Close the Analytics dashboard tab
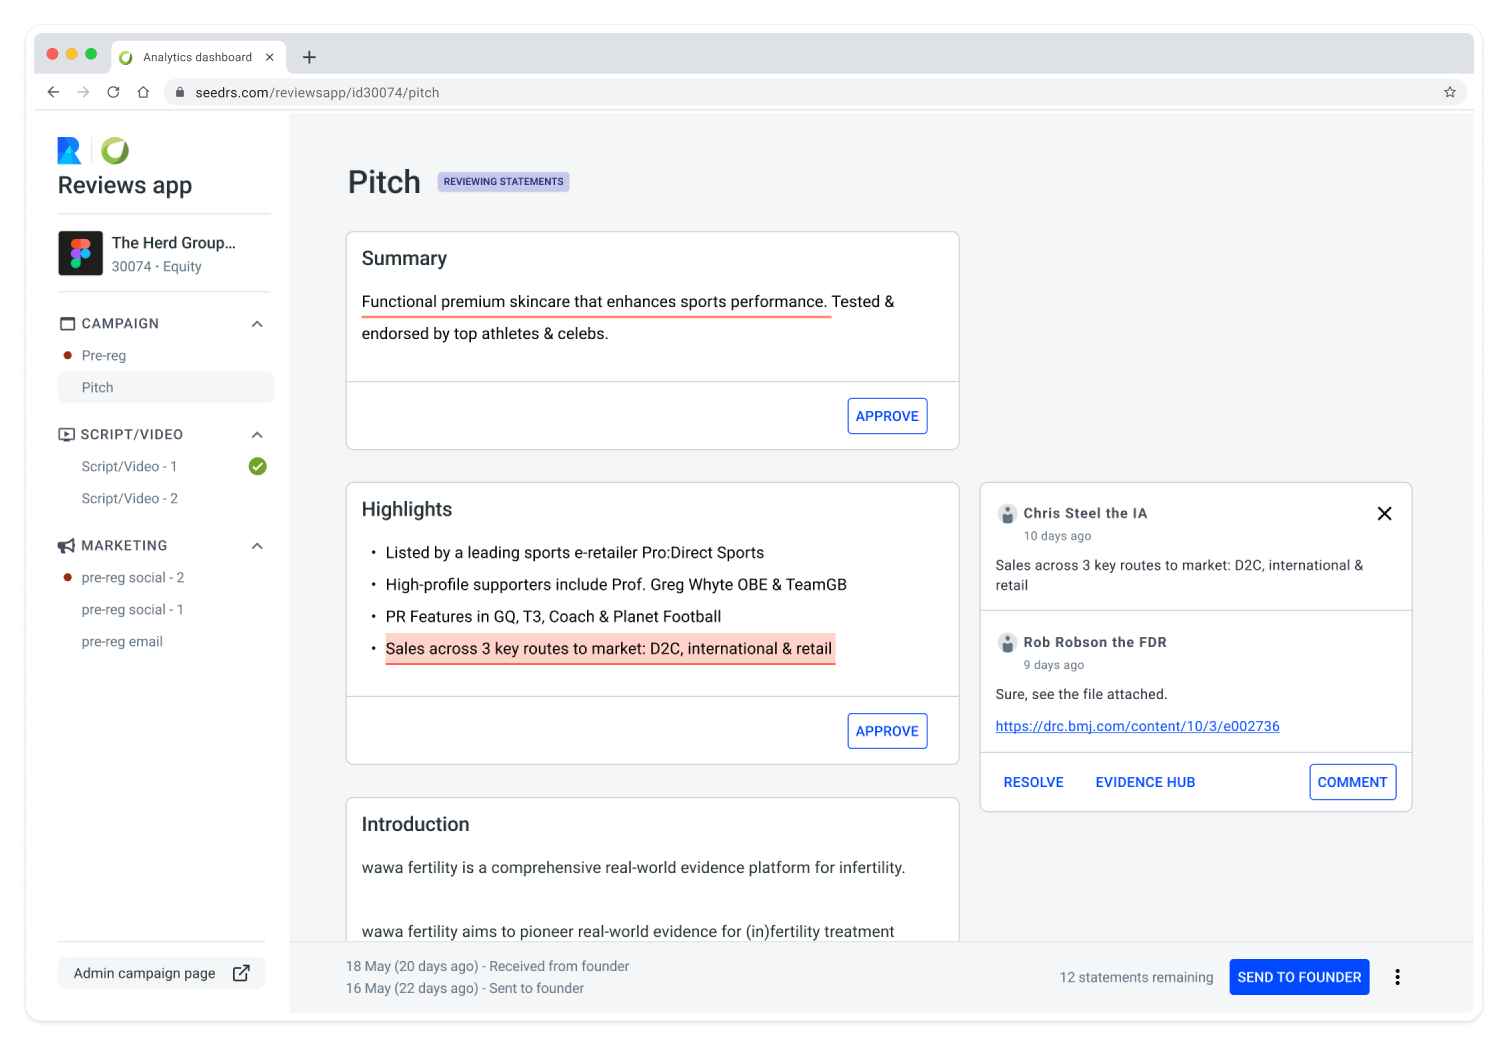Image resolution: width=1508 pixels, height=1047 pixels. point(269,57)
